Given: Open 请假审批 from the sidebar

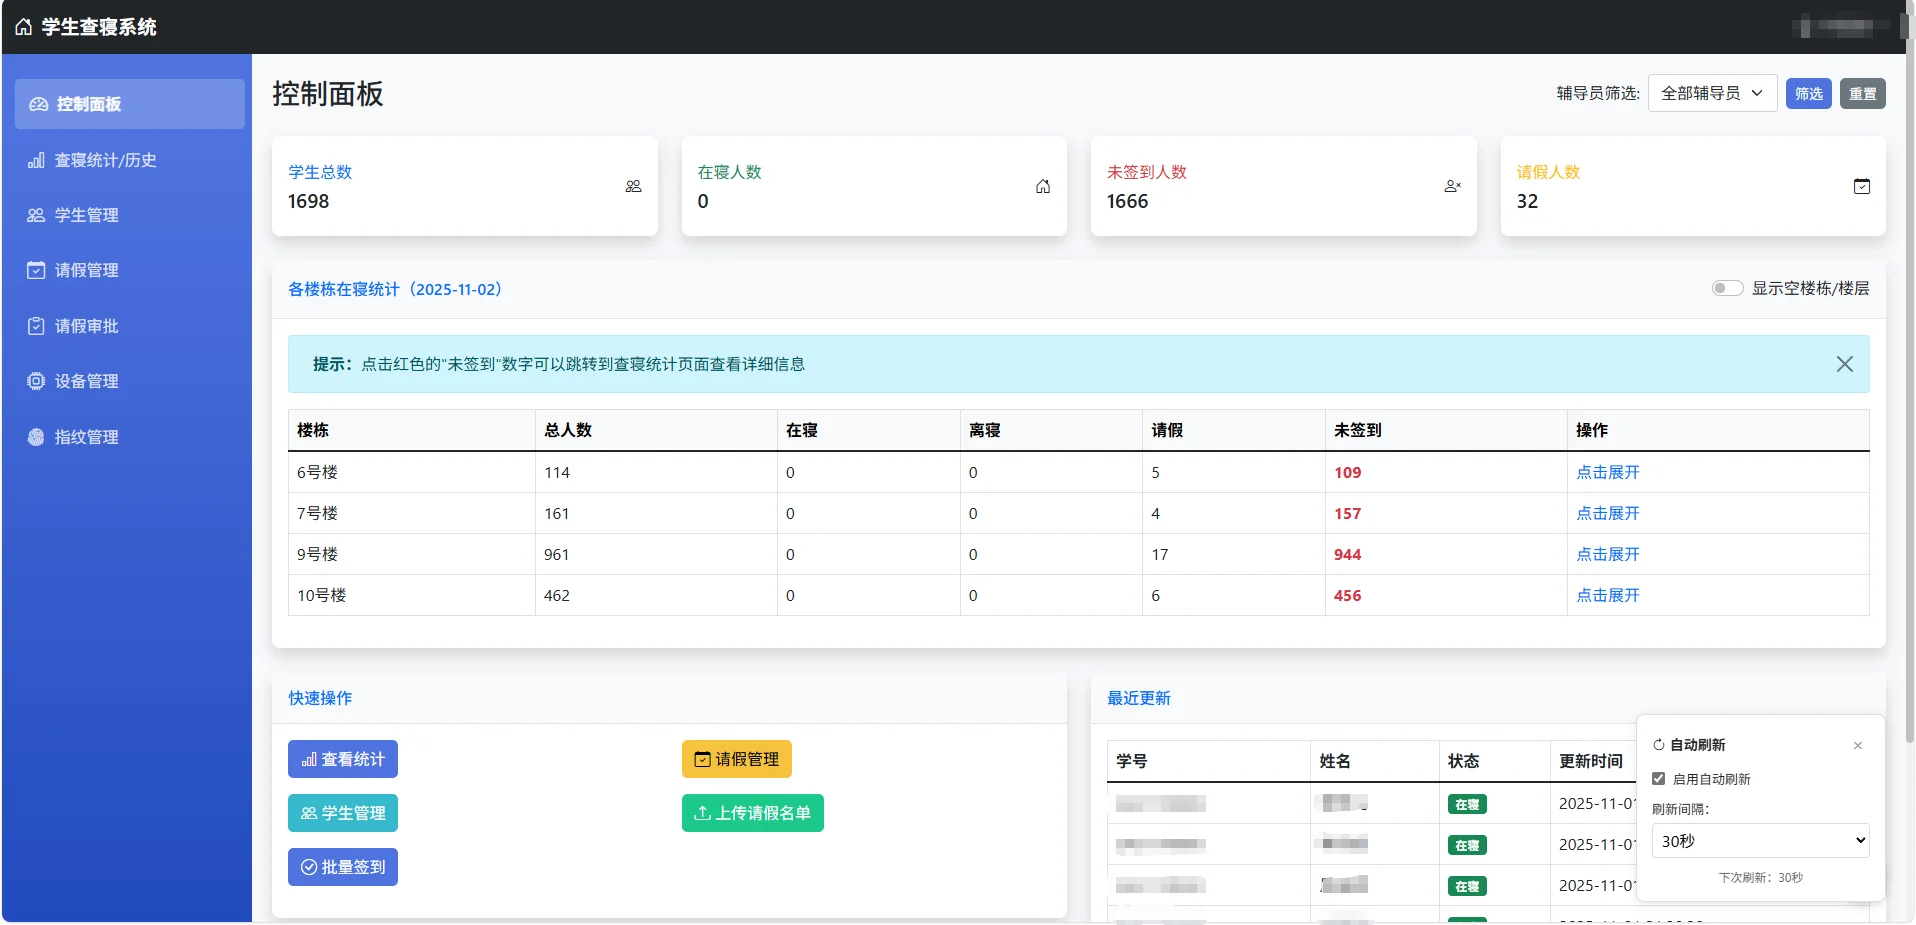Looking at the screenshot, I should 86,326.
